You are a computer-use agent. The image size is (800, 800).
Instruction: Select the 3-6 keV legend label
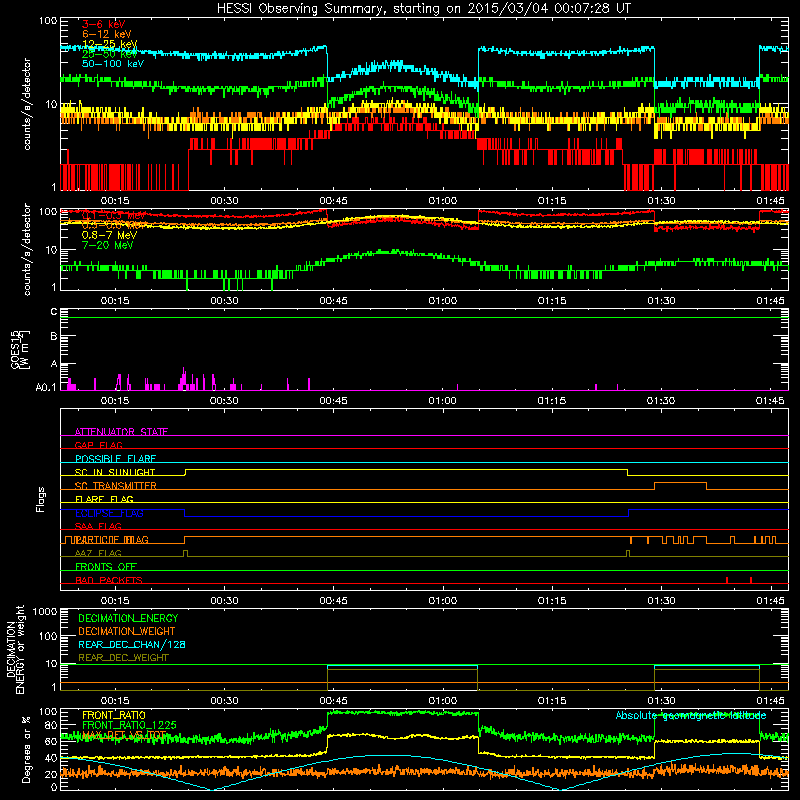pos(104,24)
